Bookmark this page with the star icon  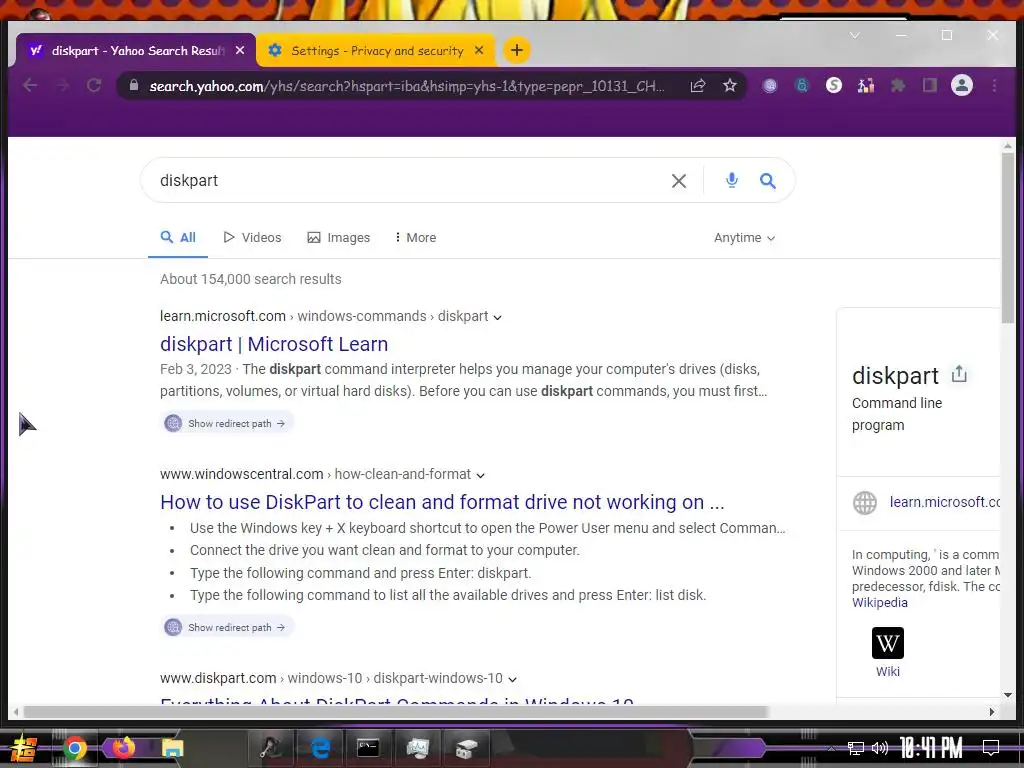pyautogui.click(x=729, y=86)
